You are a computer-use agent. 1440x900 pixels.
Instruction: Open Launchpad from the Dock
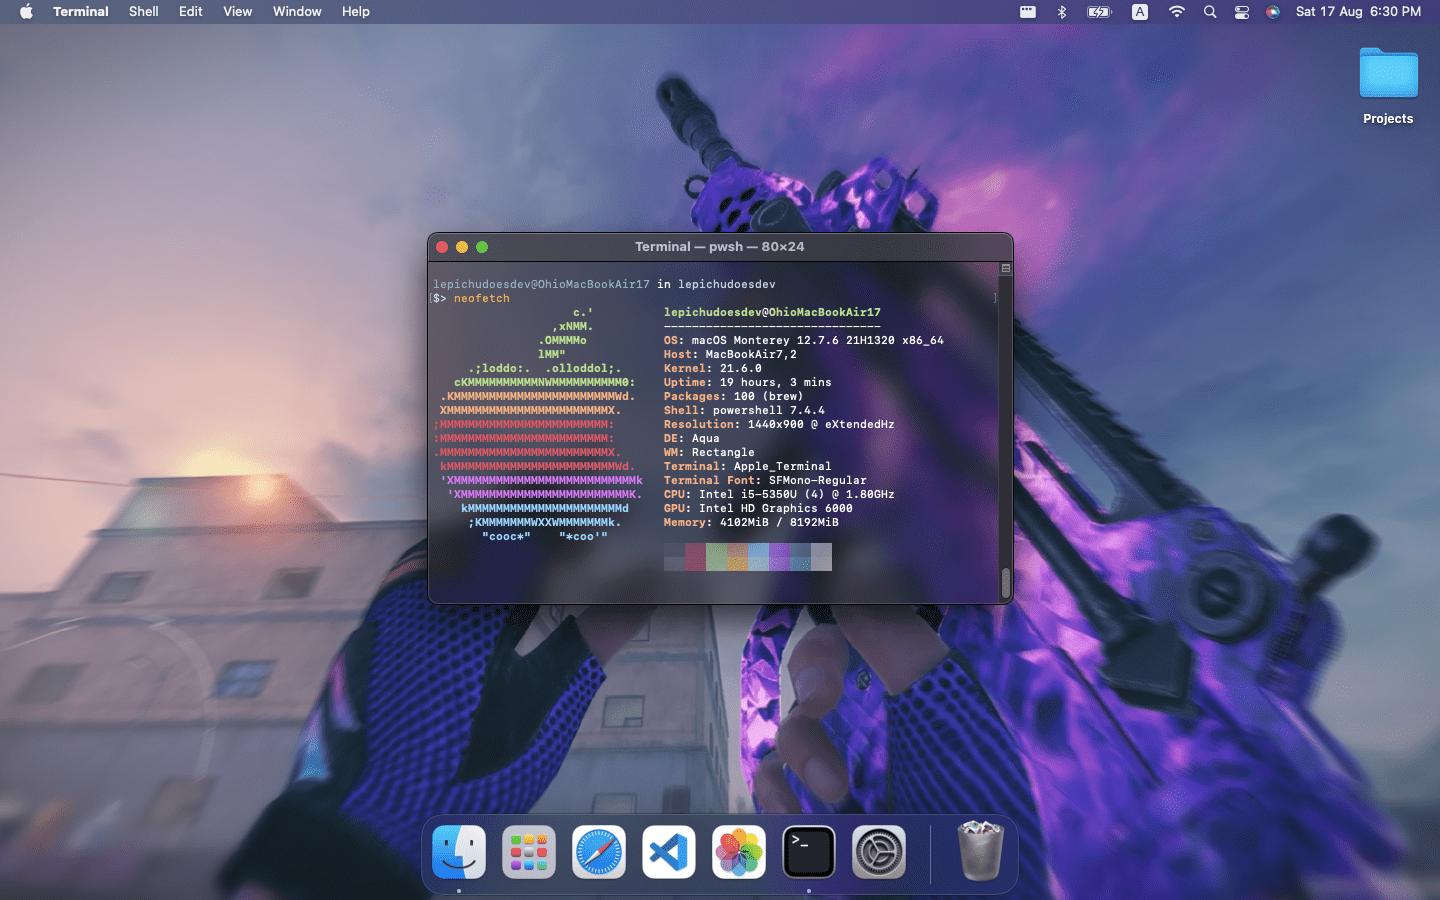point(528,852)
